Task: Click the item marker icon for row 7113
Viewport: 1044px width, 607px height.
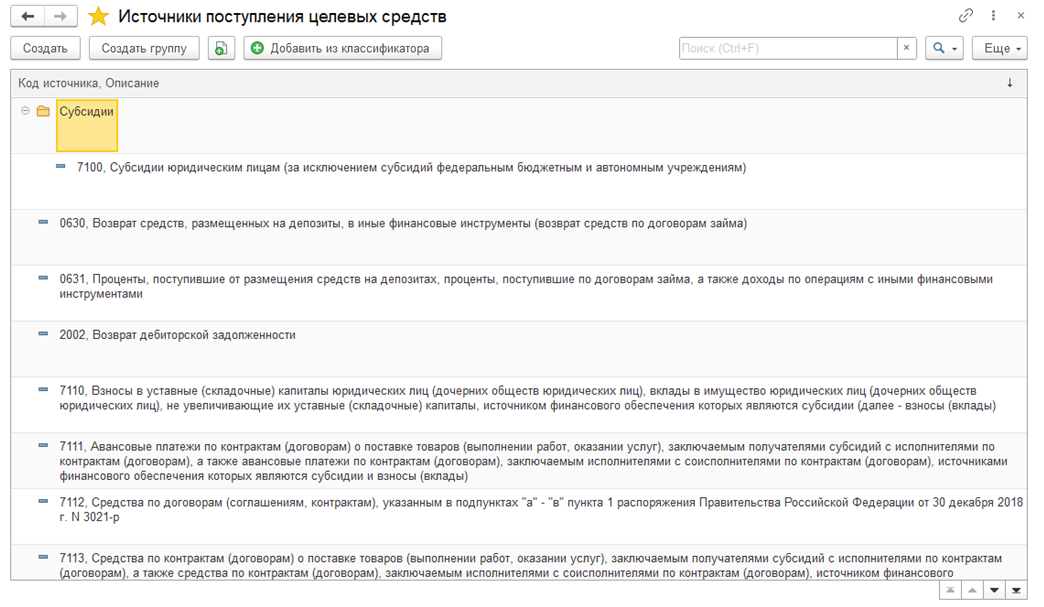Action: [43, 558]
